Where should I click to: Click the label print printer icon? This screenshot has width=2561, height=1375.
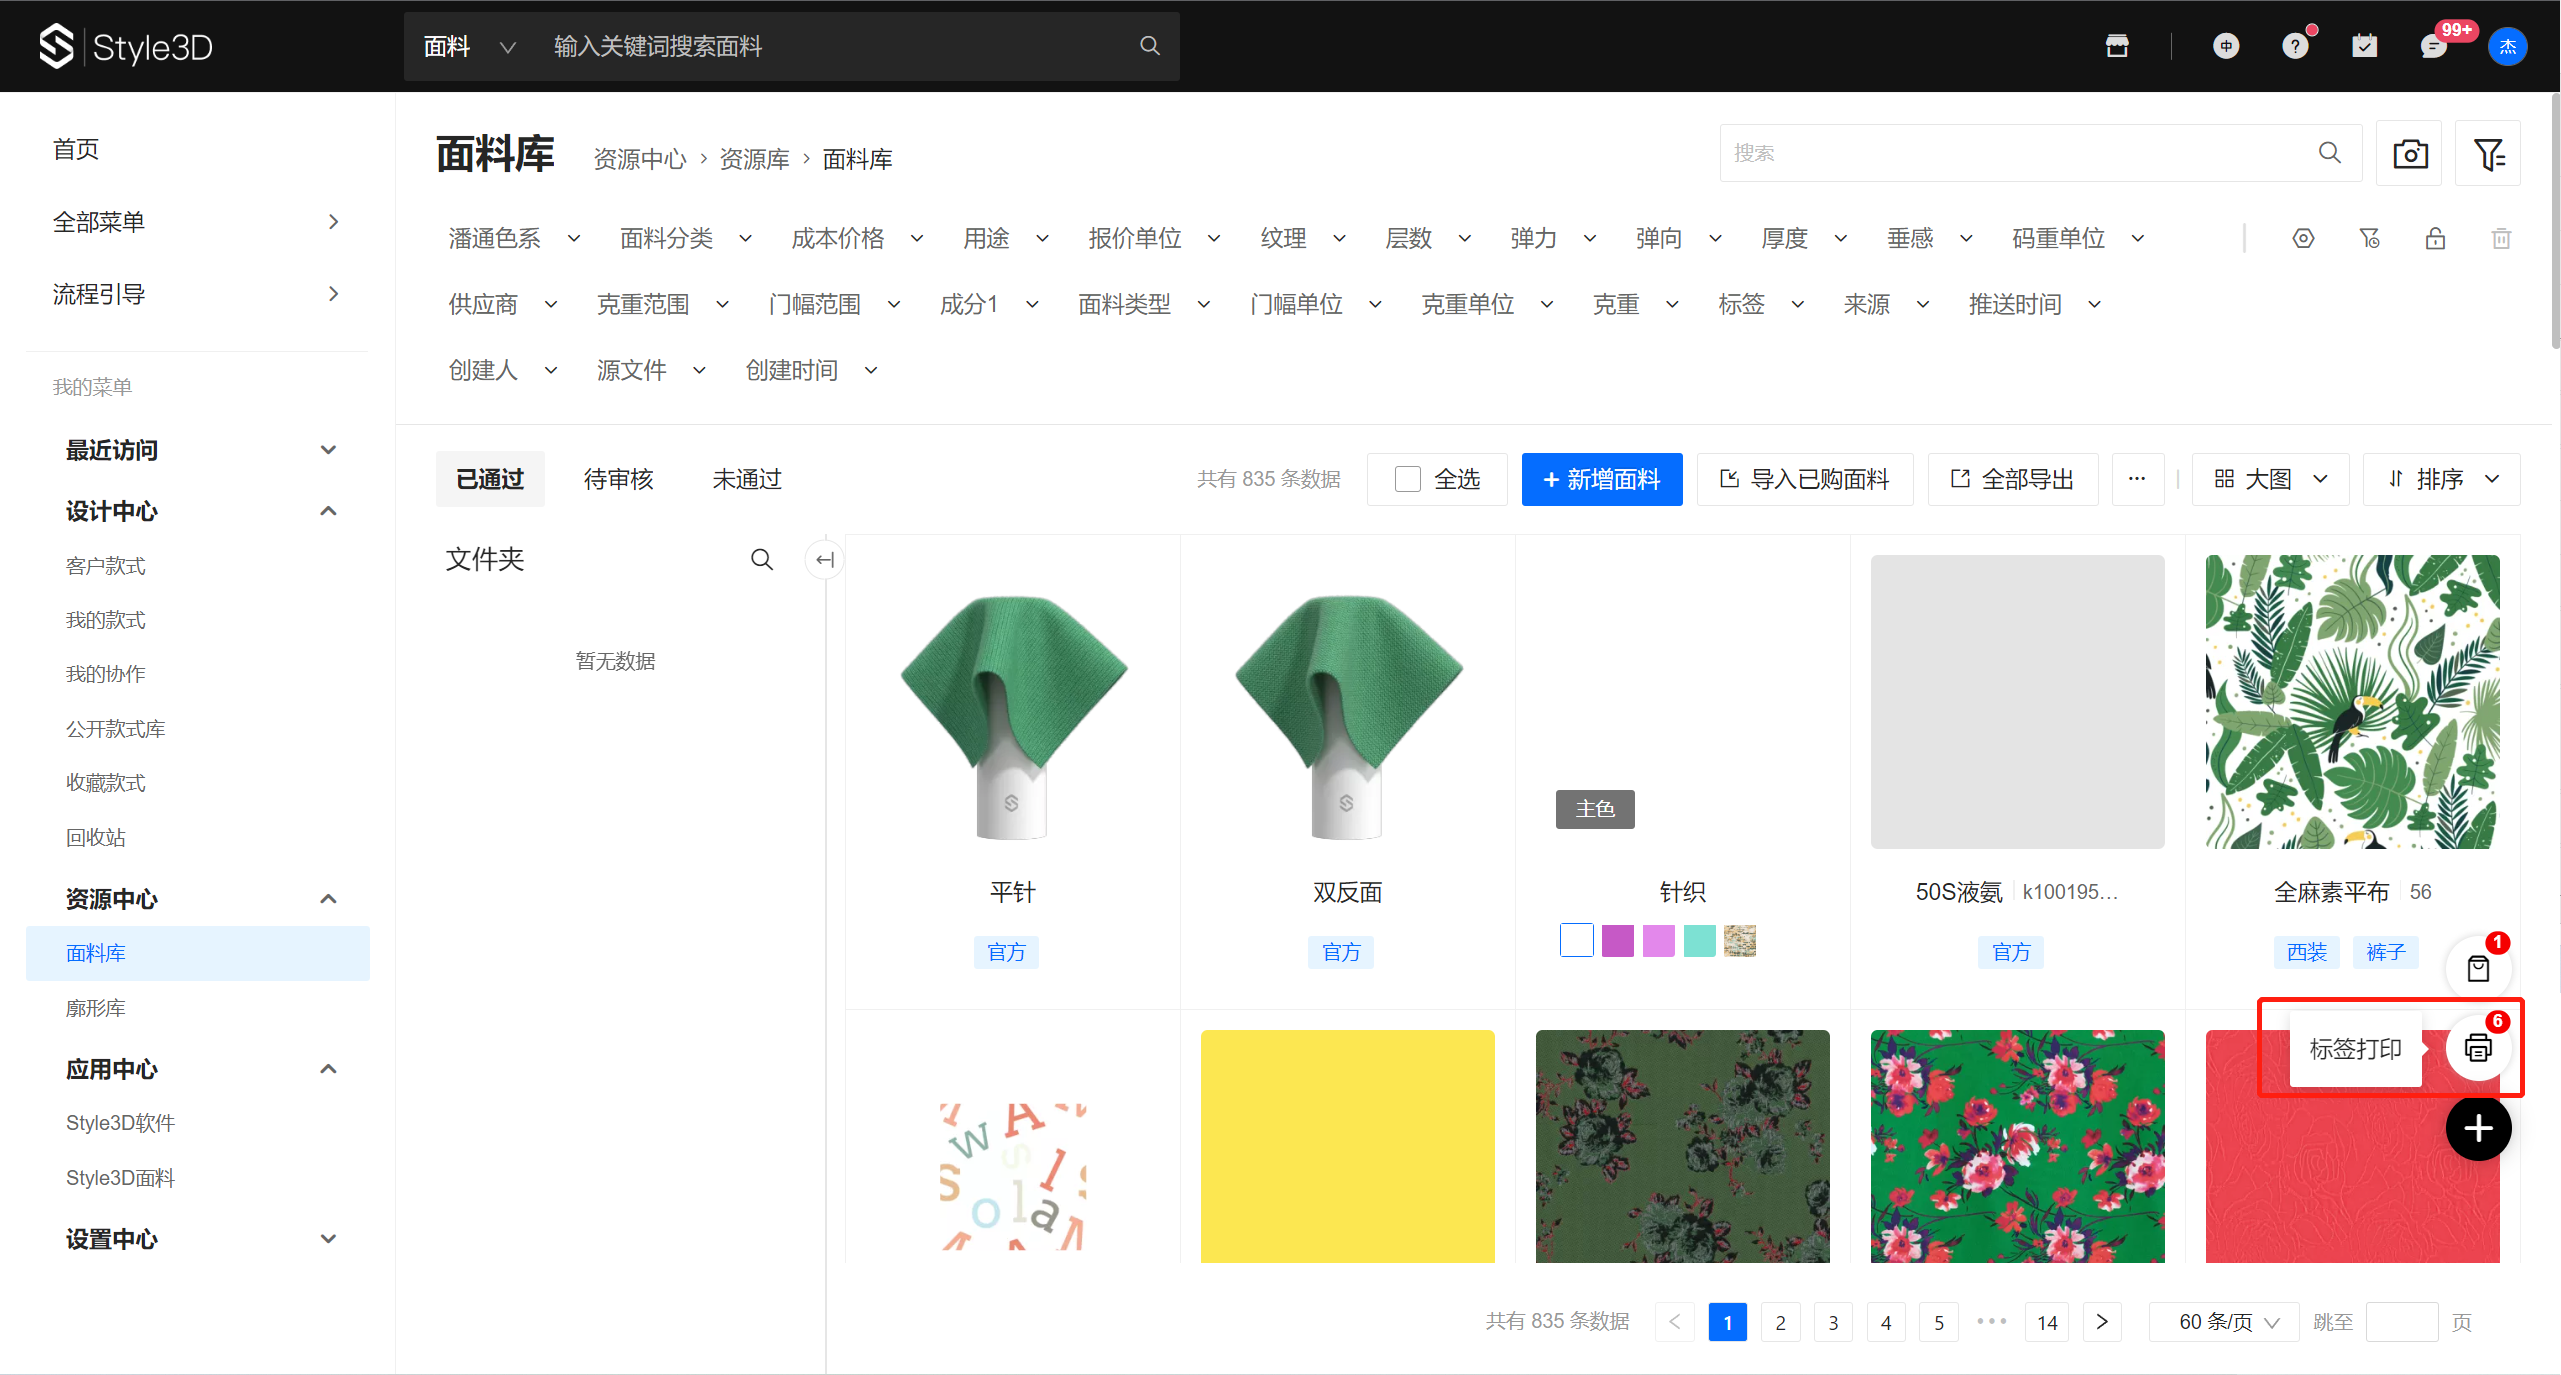[2477, 1048]
